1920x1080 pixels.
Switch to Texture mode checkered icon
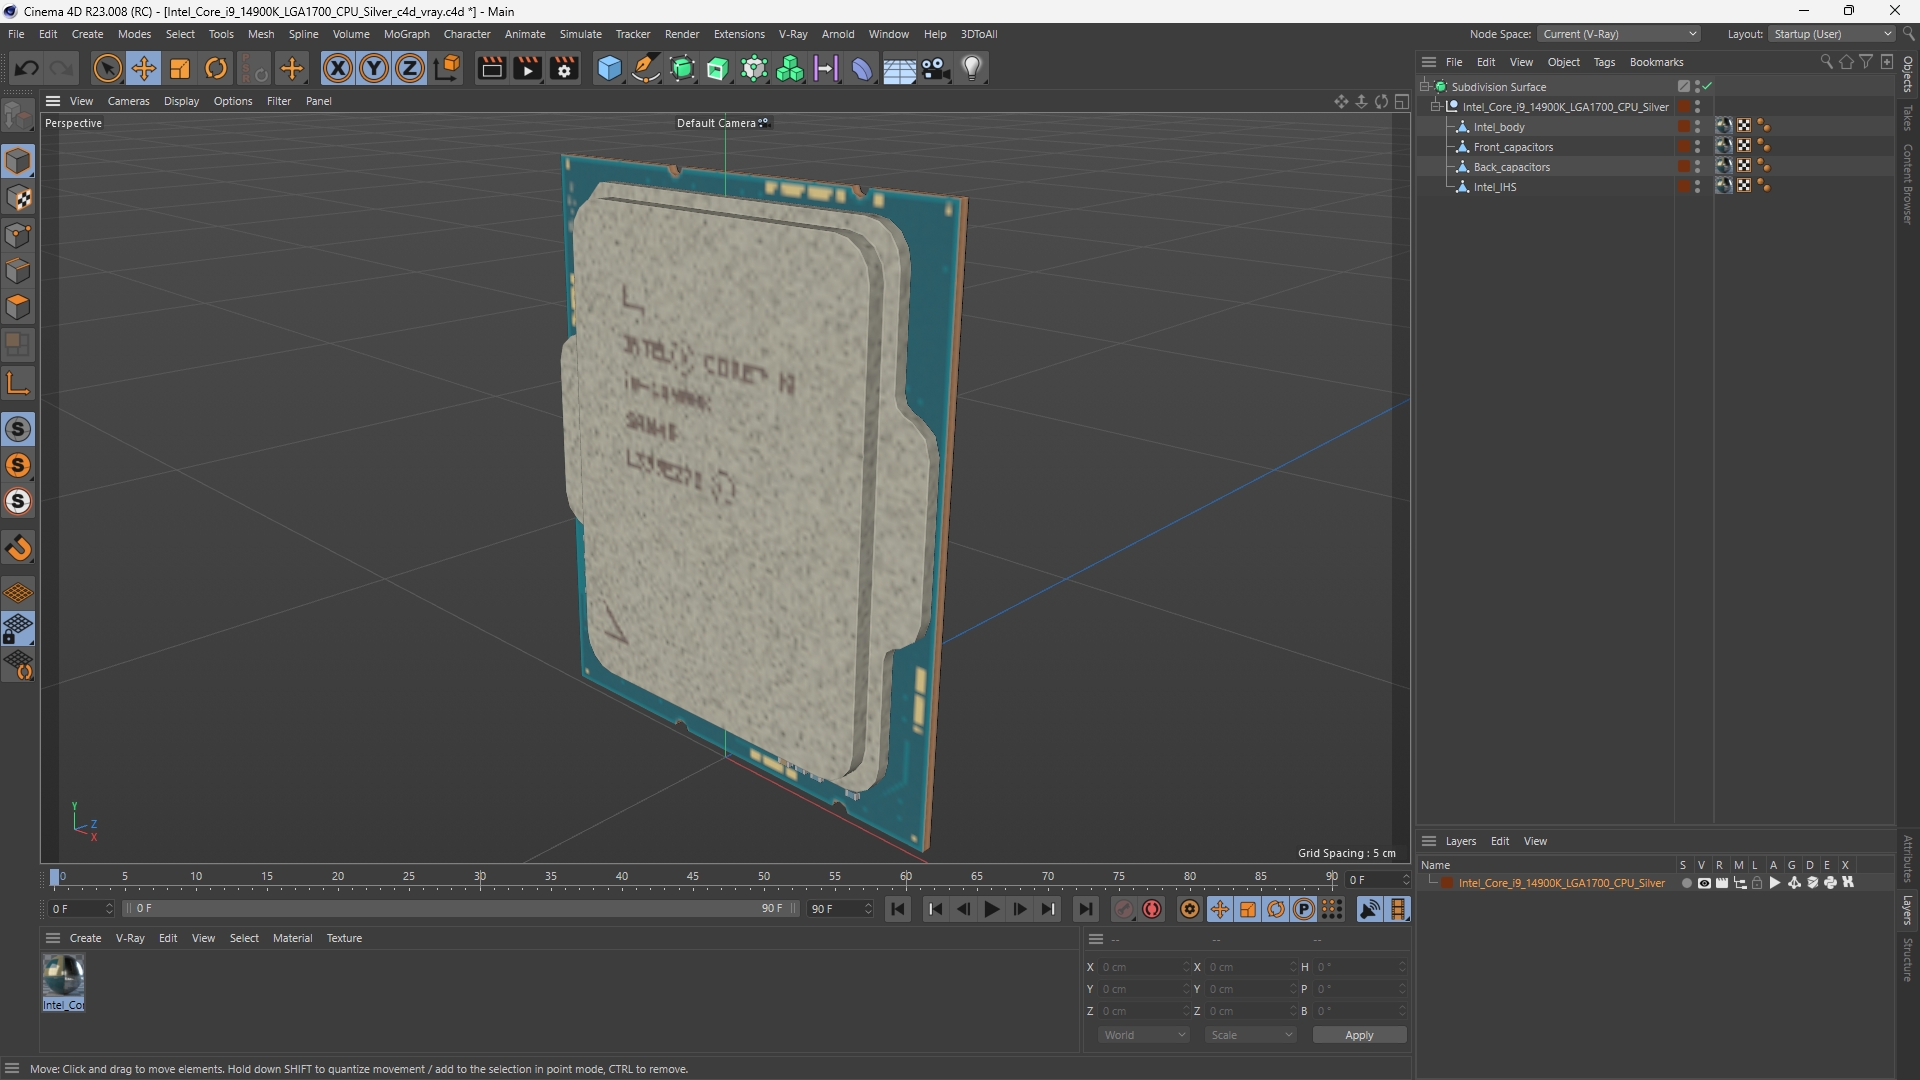coord(18,198)
